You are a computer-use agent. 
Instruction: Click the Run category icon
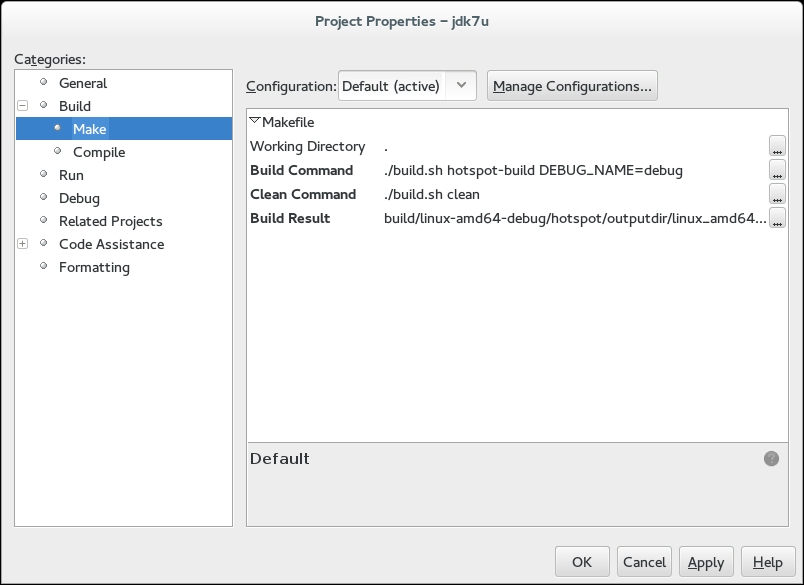click(x=42, y=175)
